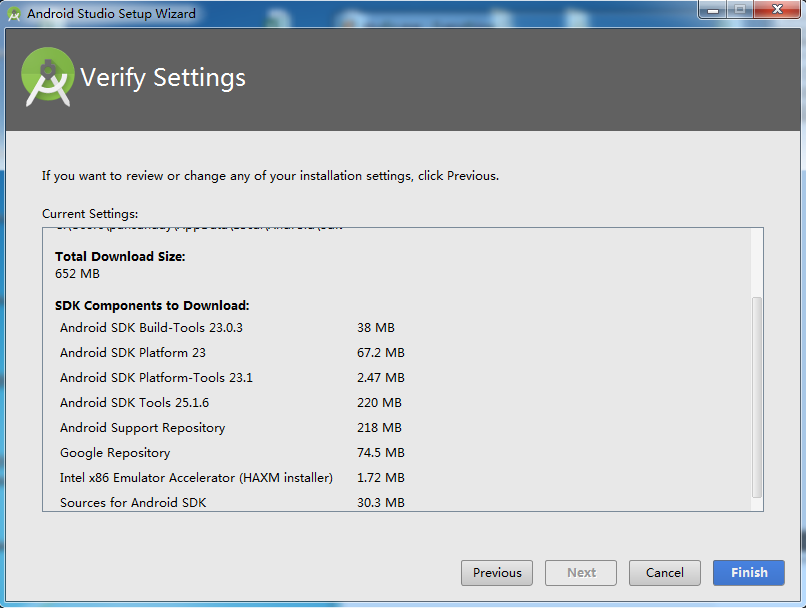
Task: Click the installation settings instruction text
Action: point(270,176)
